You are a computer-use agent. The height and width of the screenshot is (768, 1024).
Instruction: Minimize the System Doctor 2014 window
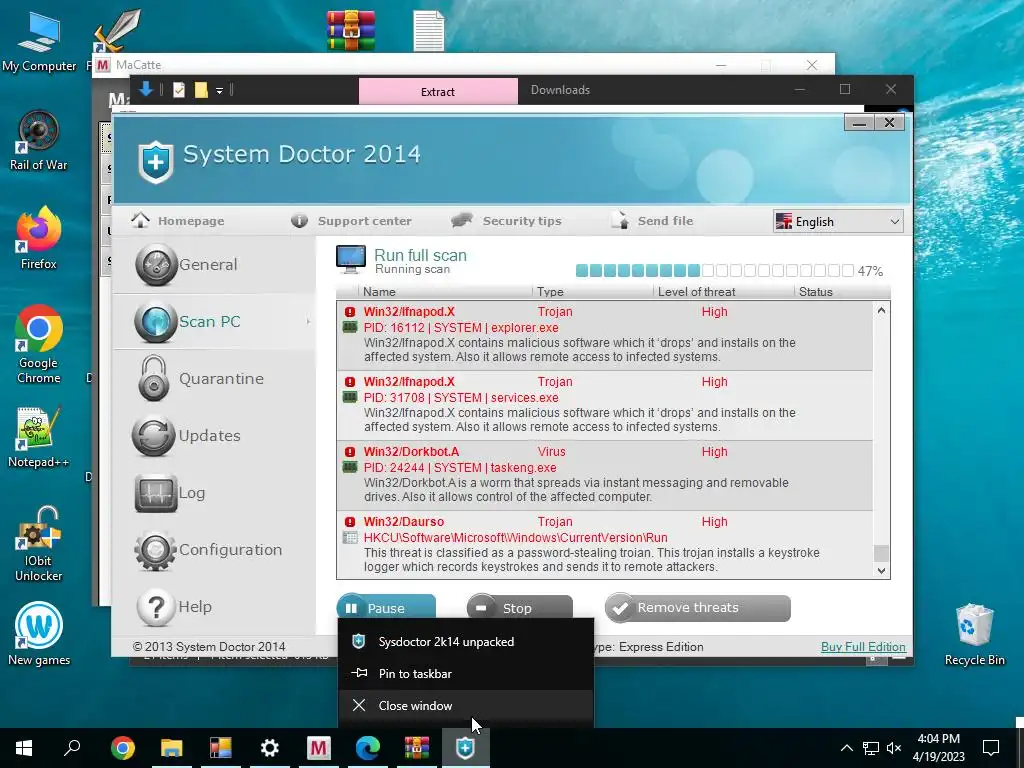(859, 123)
